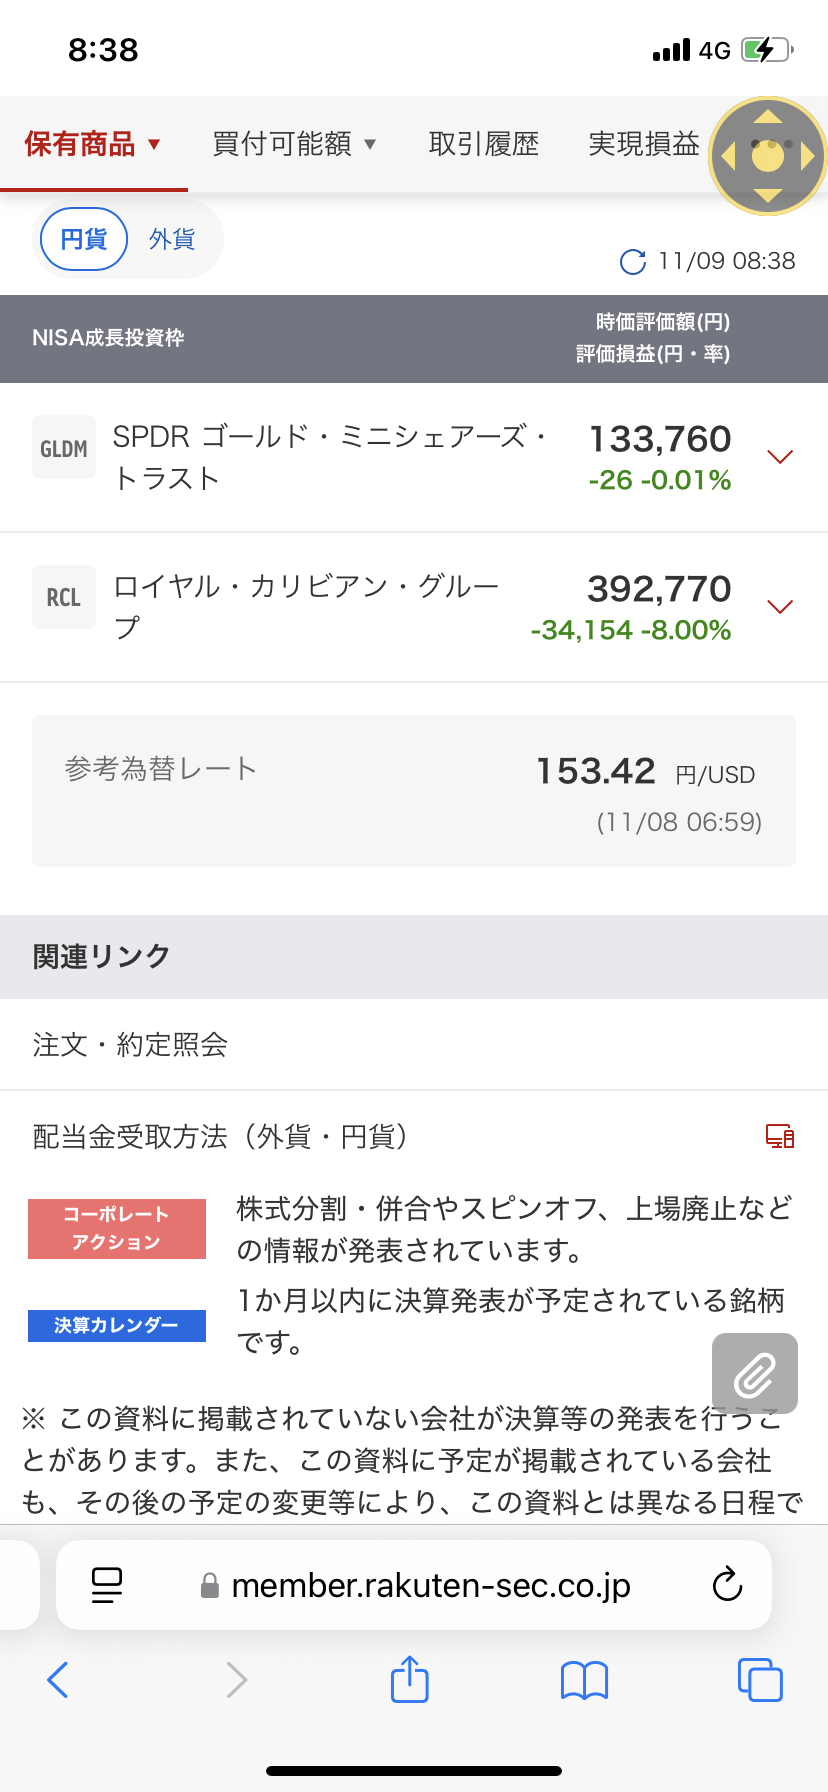
Task: Open Safari bookmarks book icon
Action: [x=584, y=1680]
